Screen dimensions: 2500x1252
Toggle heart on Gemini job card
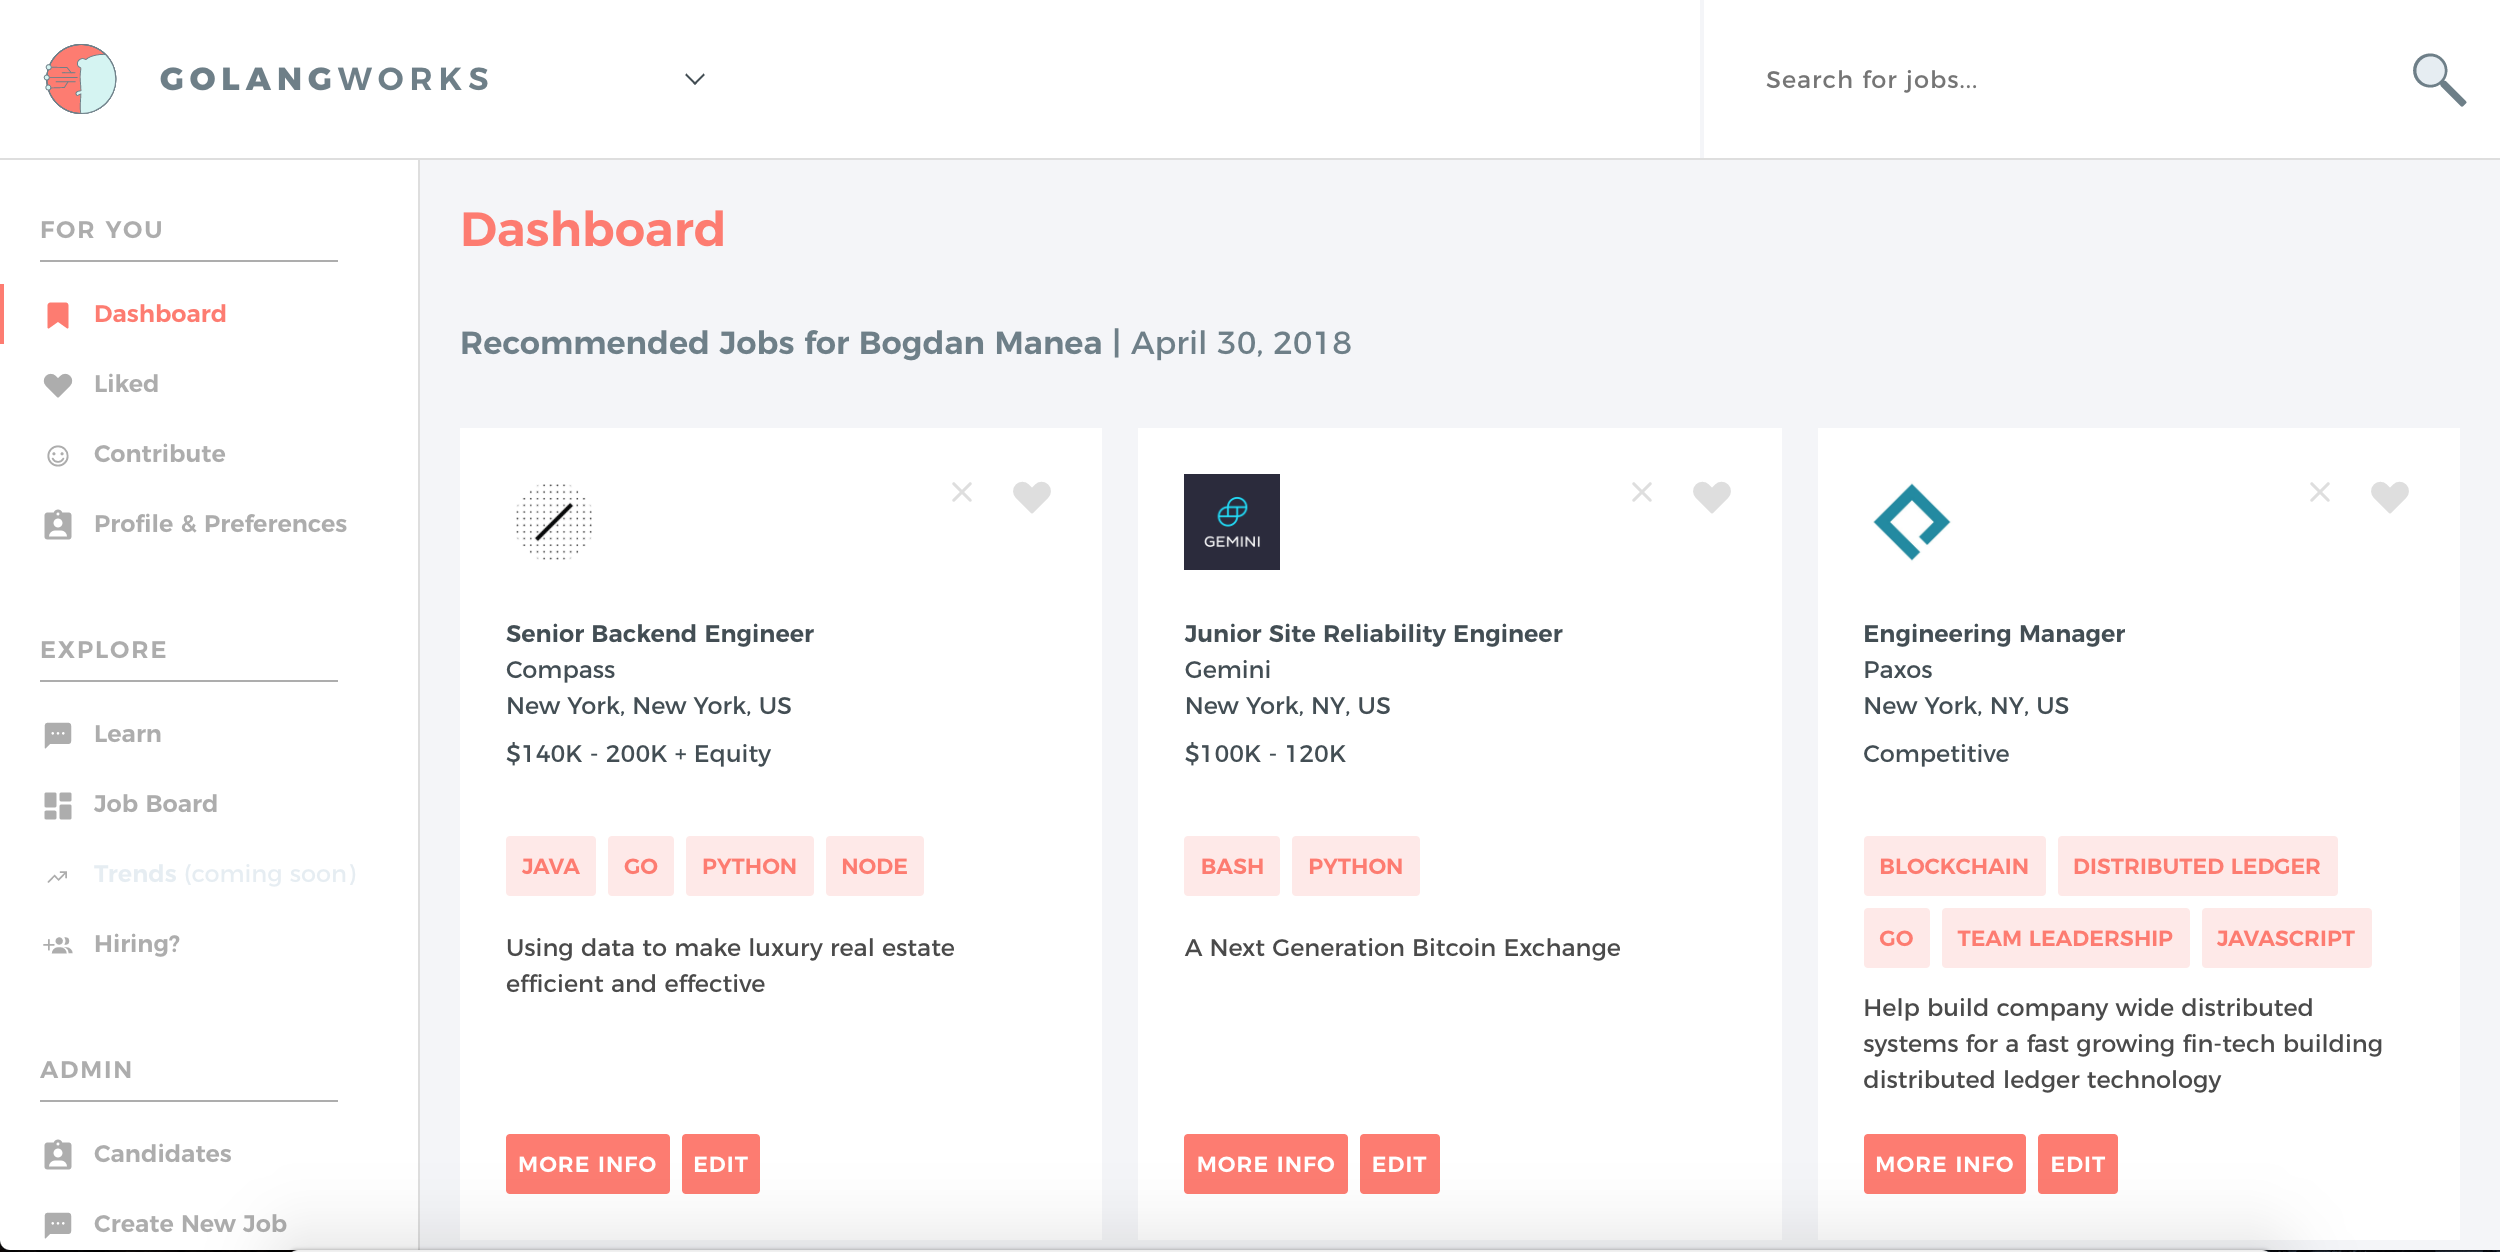coord(1711,496)
